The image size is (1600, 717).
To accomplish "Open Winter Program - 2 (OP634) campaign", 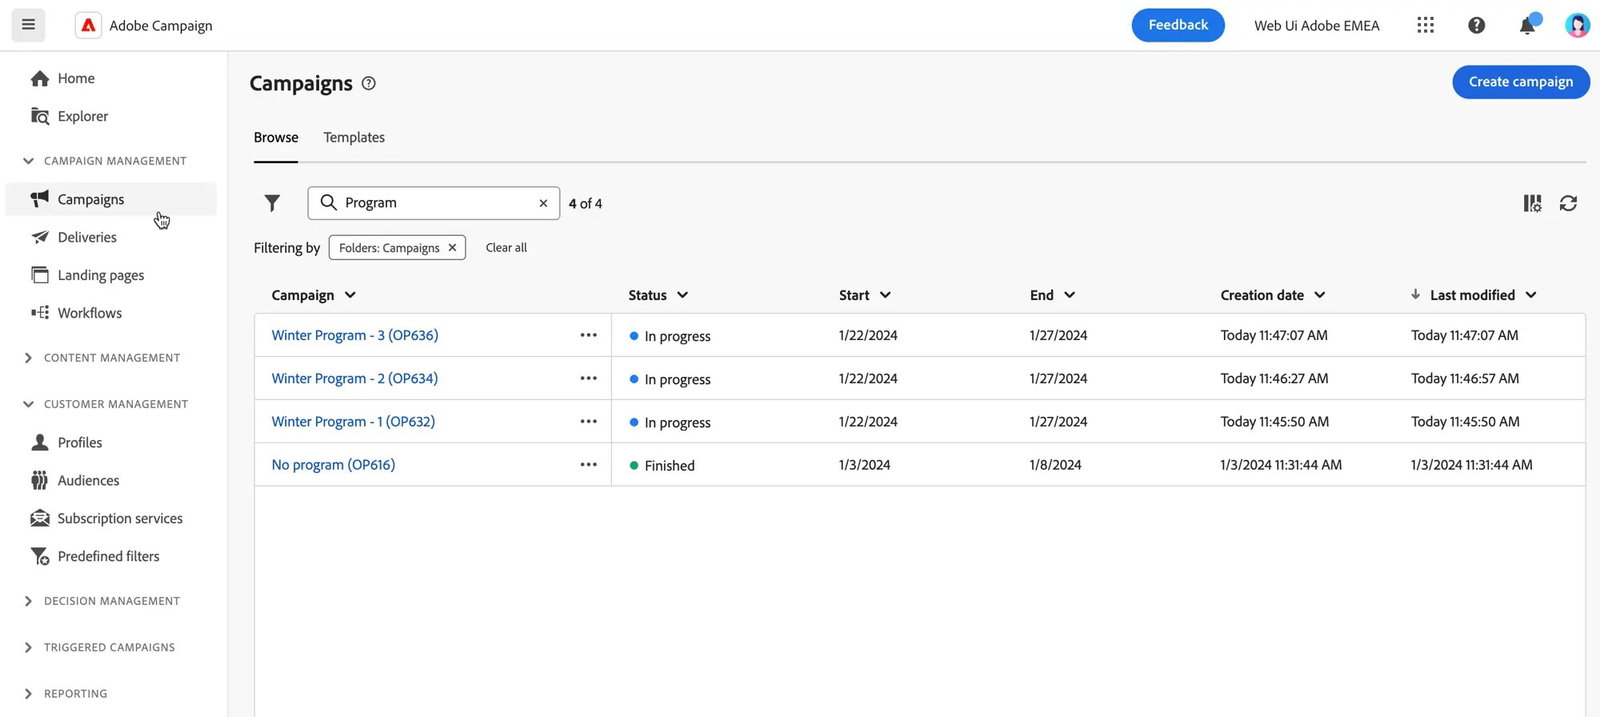I will (355, 378).
